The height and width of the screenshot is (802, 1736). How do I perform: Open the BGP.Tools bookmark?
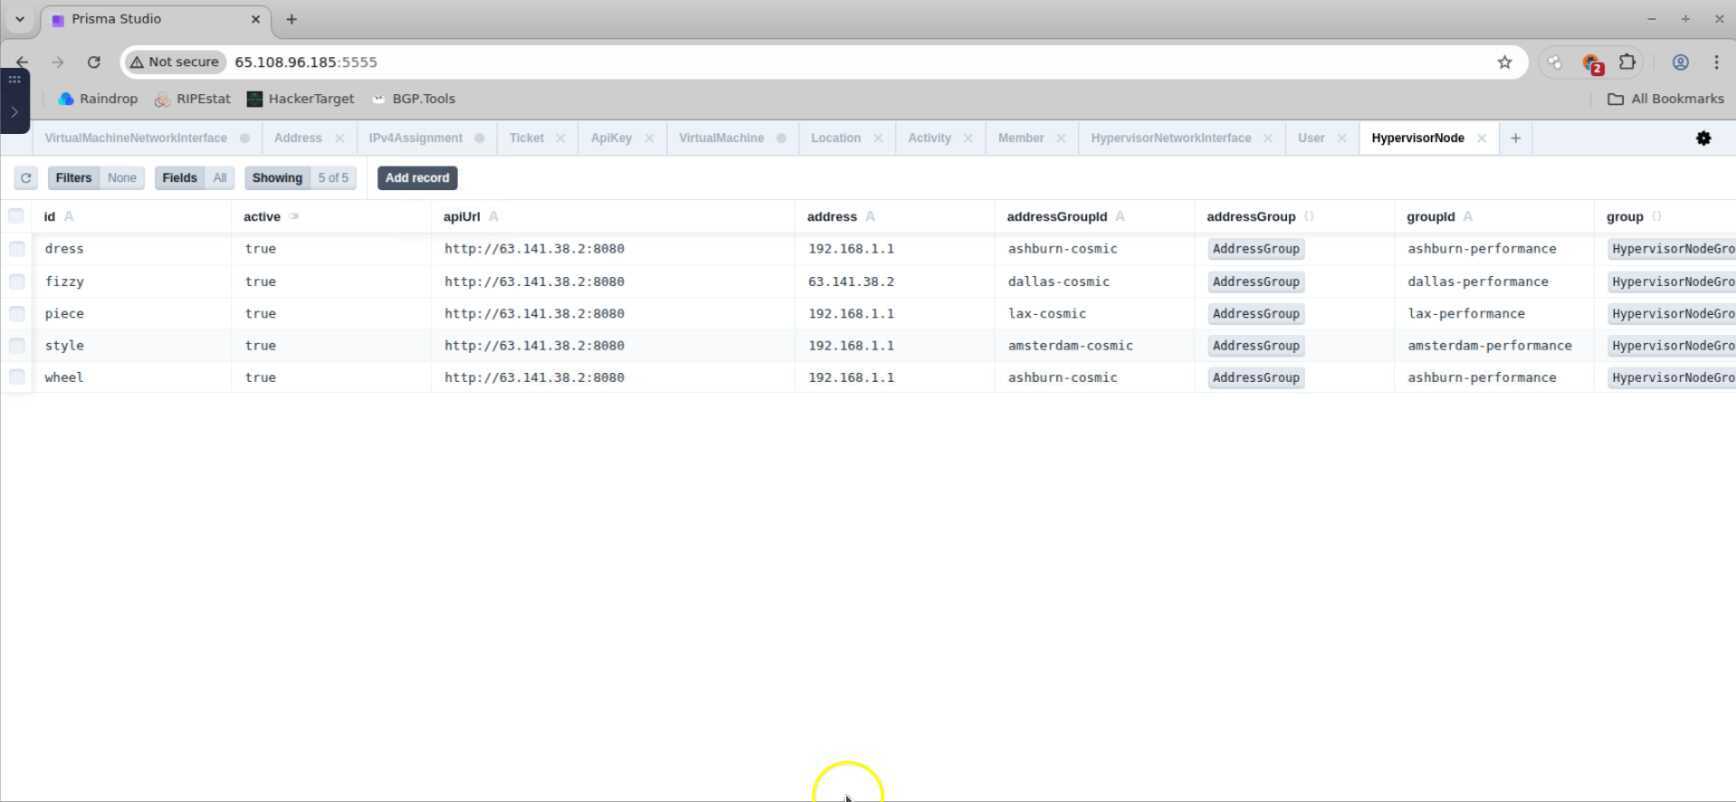(414, 99)
